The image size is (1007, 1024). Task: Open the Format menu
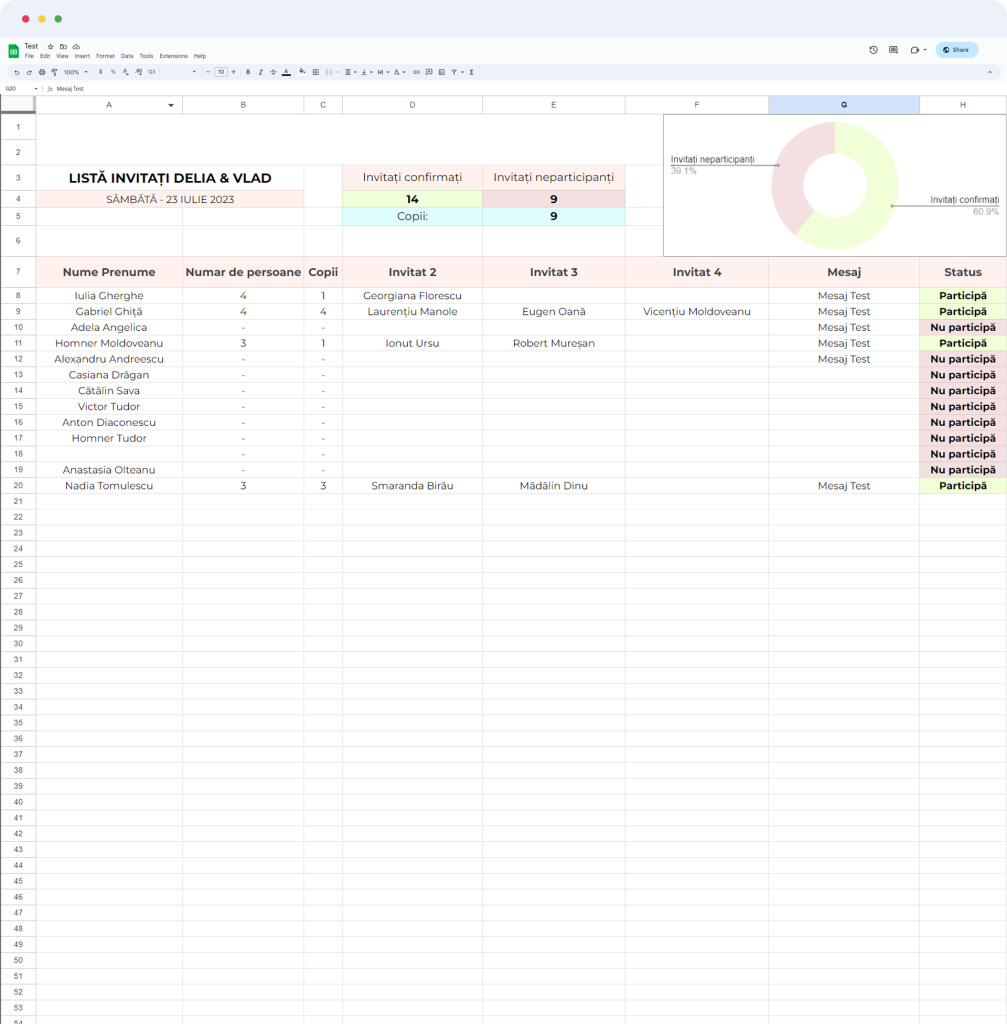click(x=105, y=56)
